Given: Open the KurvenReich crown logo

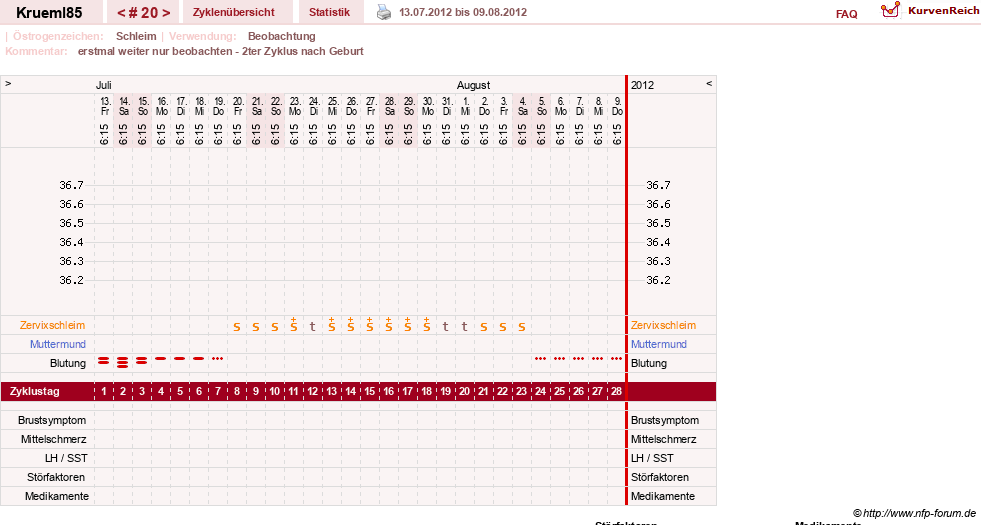Looking at the screenshot, I should coord(890,10).
